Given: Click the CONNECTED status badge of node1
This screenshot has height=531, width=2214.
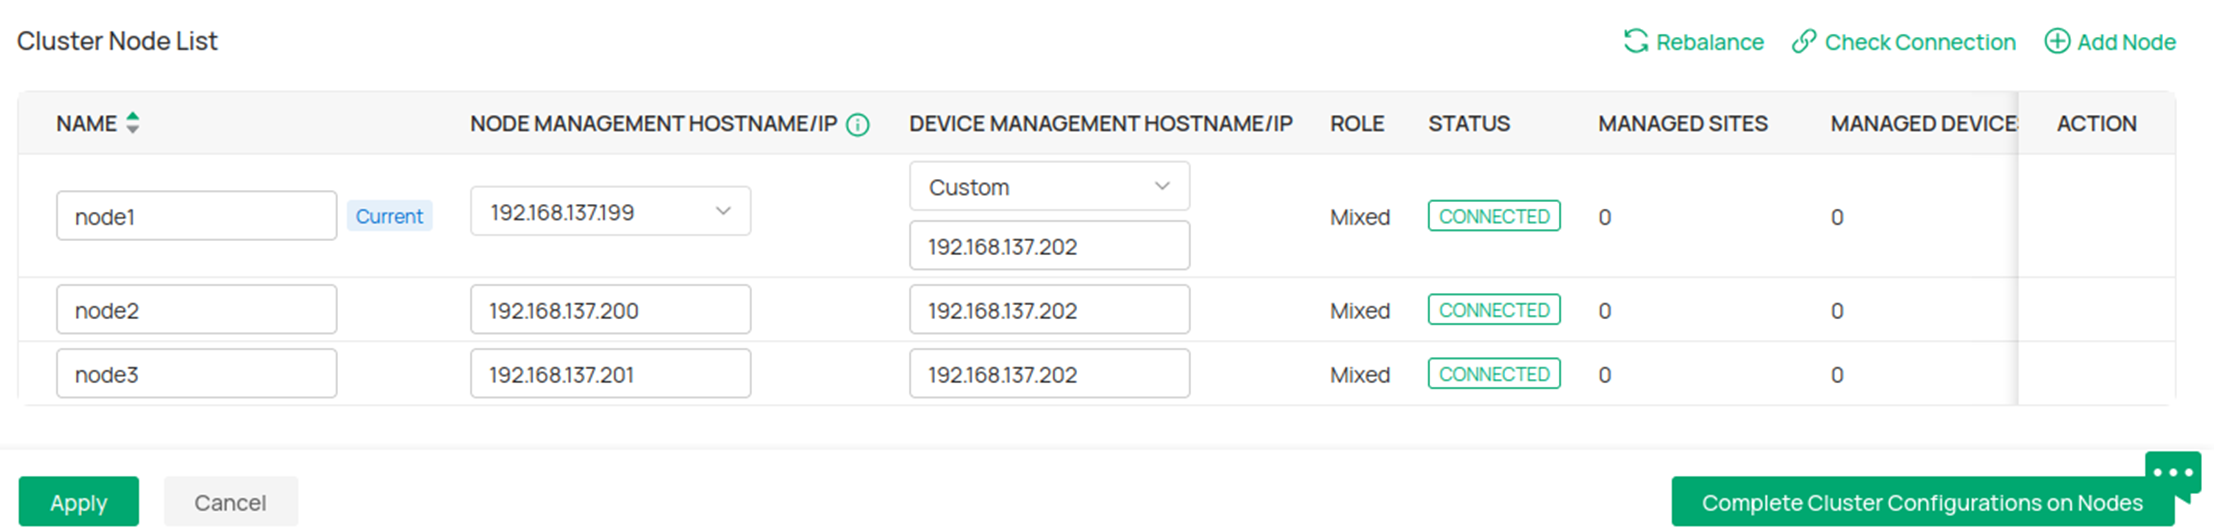Looking at the screenshot, I should [x=1494, y=216].
